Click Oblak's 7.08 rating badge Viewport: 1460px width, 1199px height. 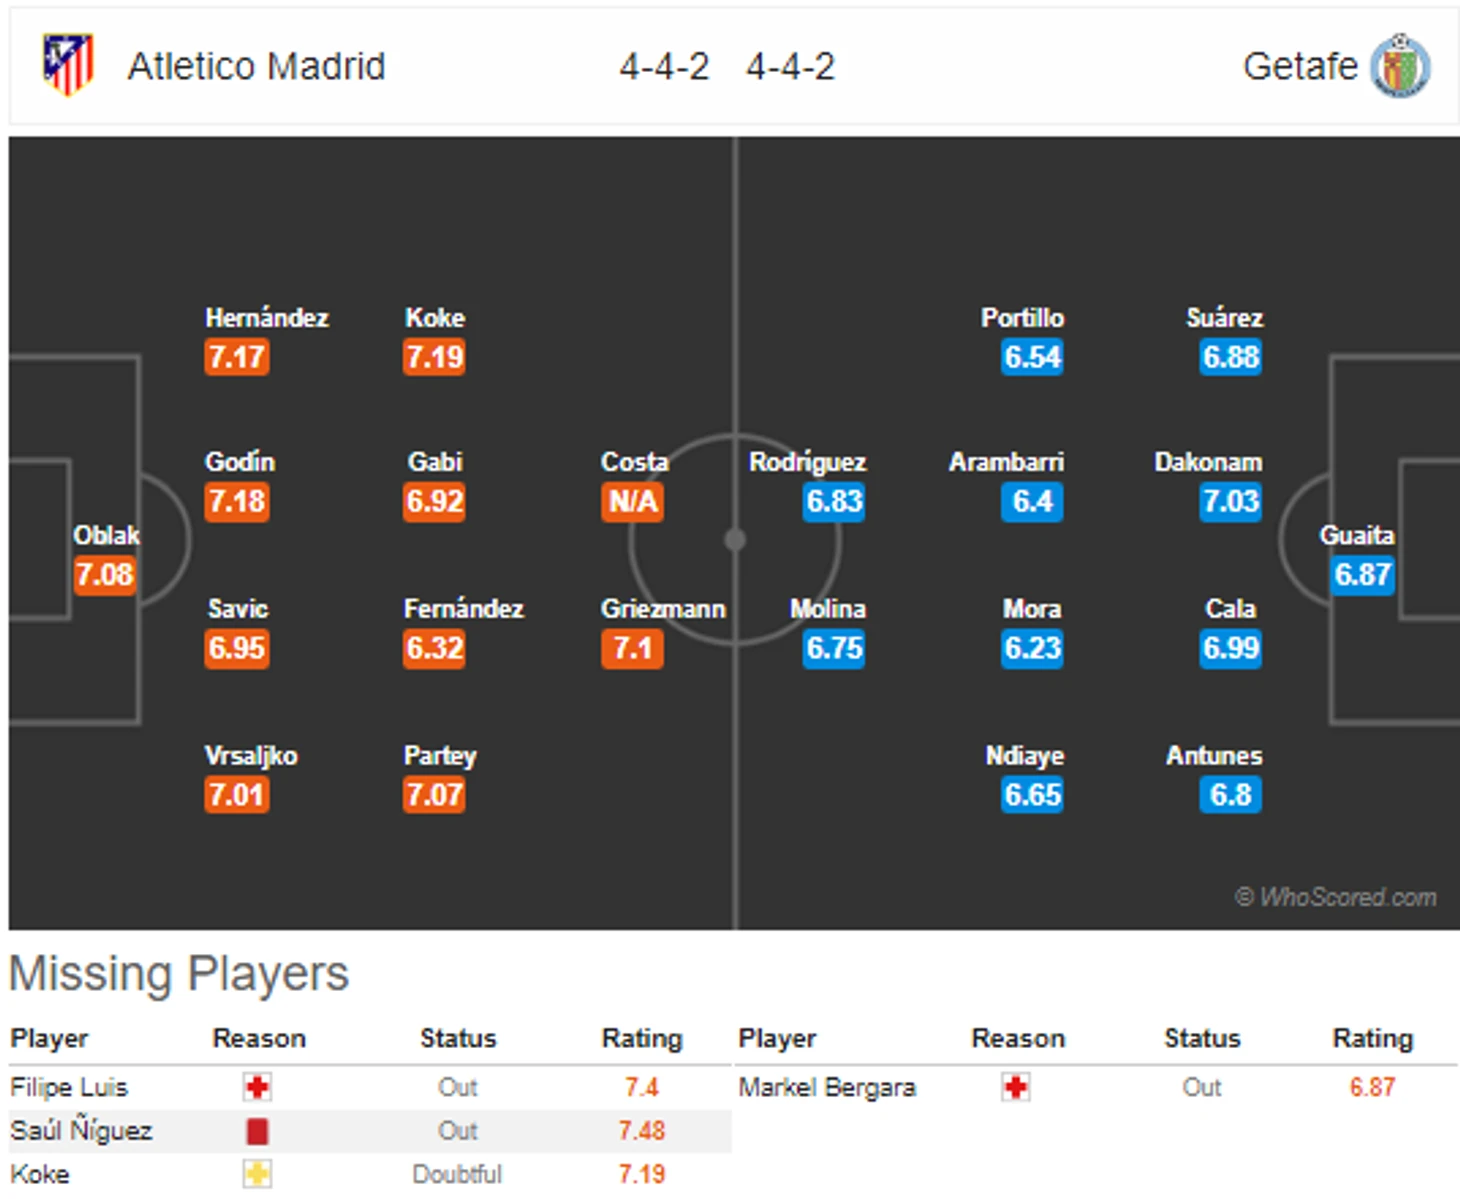pyautogui.click(x=104, y=575)
